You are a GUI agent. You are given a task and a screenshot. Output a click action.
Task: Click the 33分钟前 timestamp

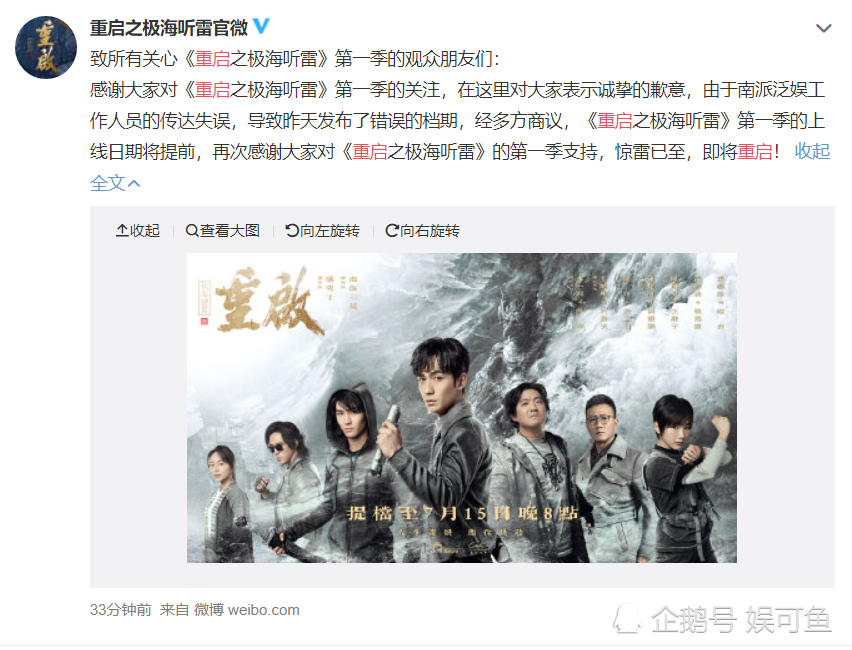coord(121,610)
